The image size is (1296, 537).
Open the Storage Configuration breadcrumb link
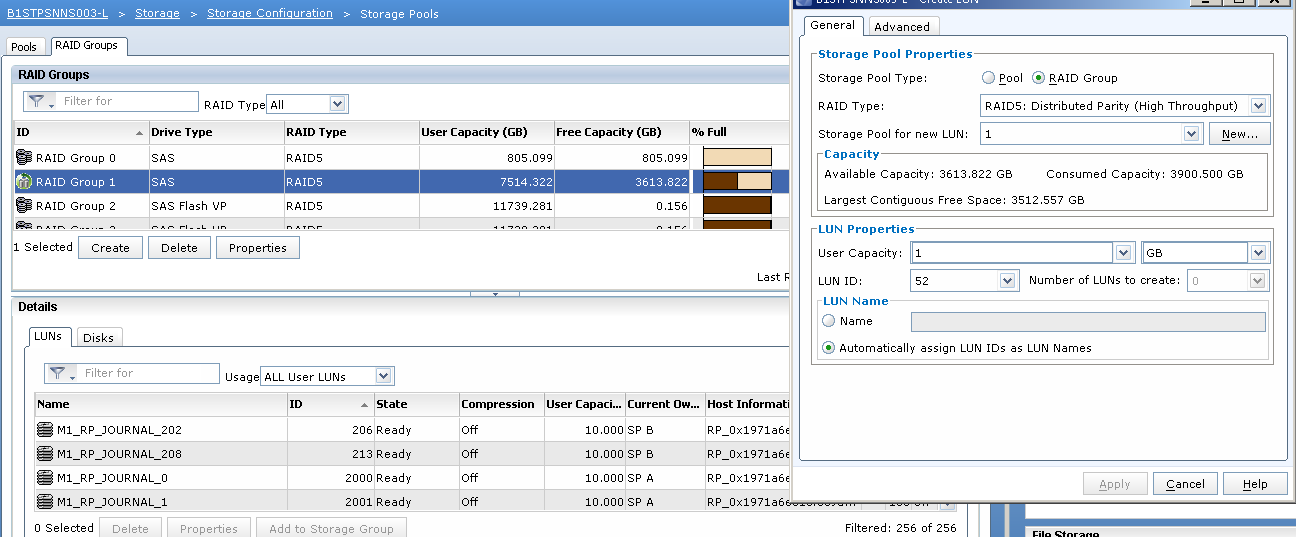(x=270, y=14)
